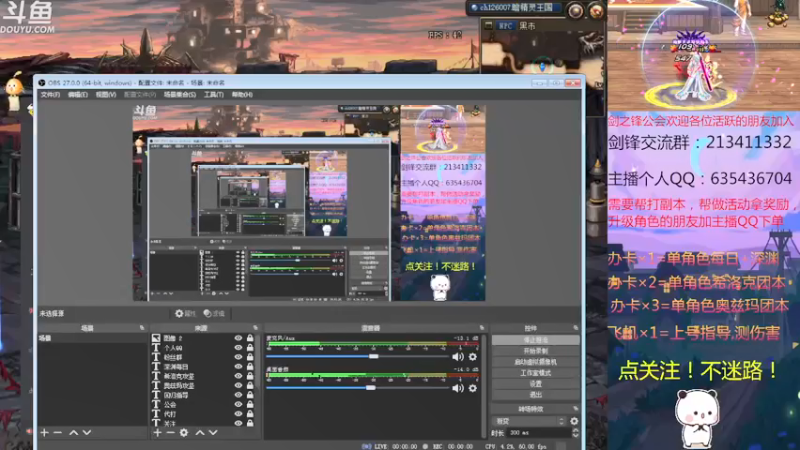Click the 开始录制 start recording button
The height and width of the screenshot is (450, 800).
pos(535,351)
